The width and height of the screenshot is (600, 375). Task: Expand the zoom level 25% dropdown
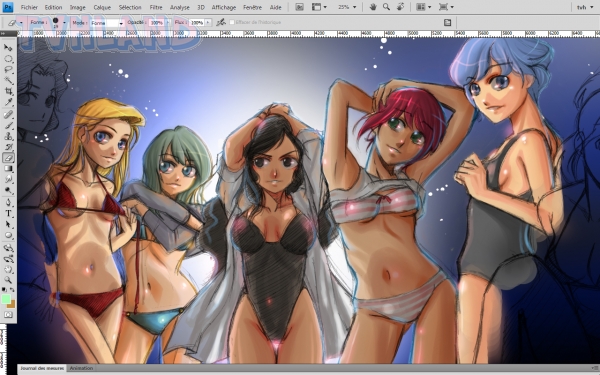(x=346, y=7)
